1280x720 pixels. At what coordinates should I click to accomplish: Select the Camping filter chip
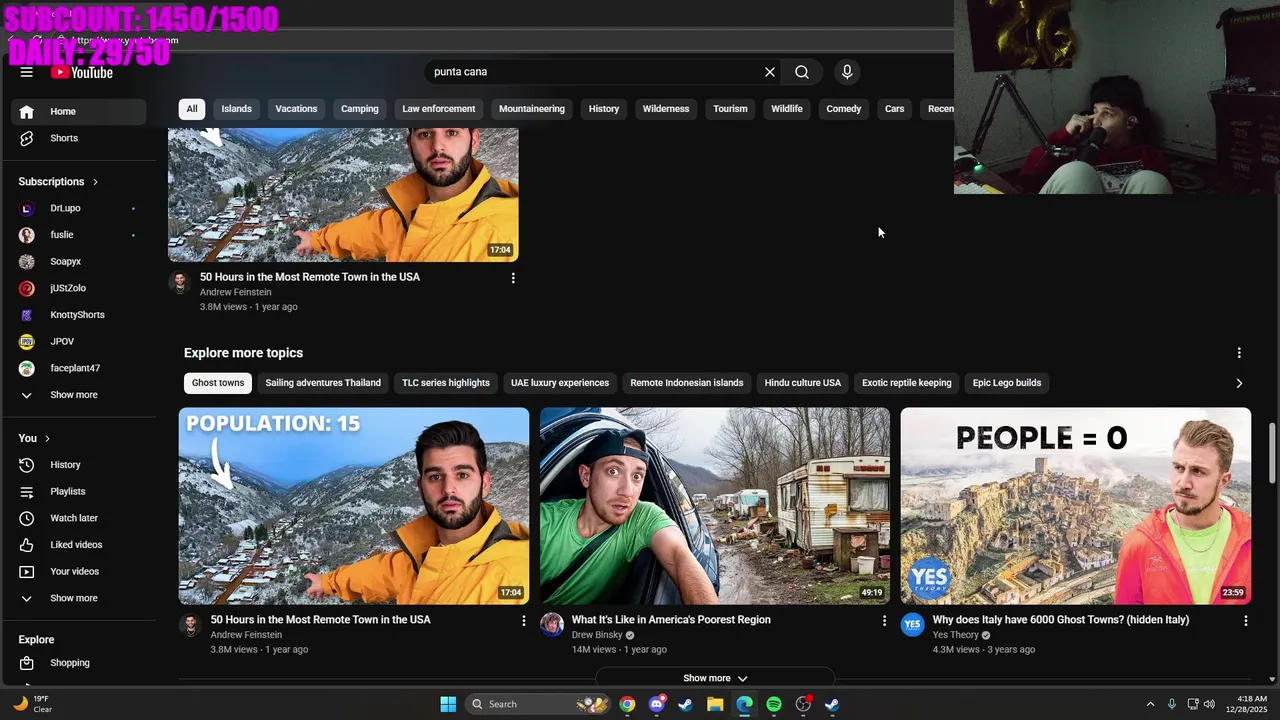[x=360, y=109]
